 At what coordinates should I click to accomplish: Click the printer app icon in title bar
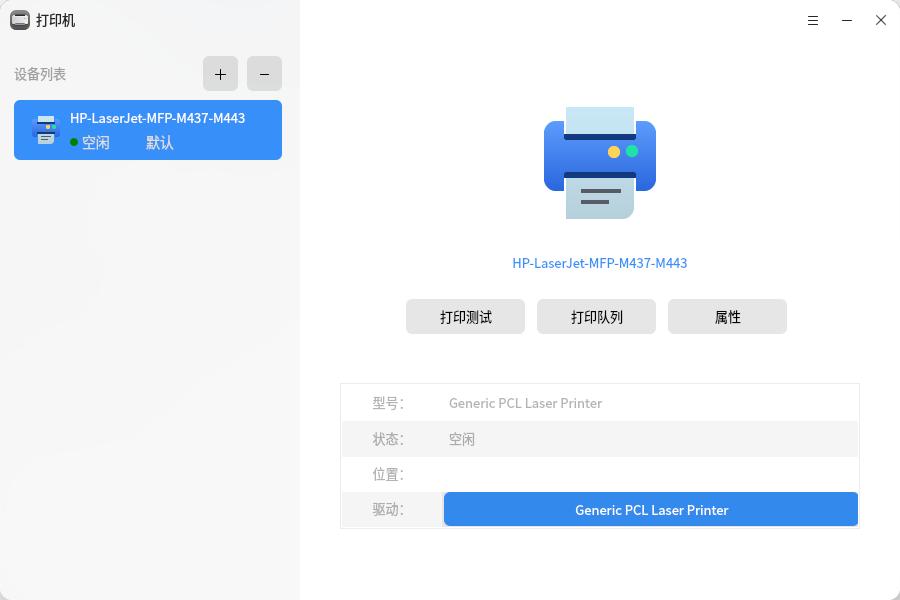point(20,20)
